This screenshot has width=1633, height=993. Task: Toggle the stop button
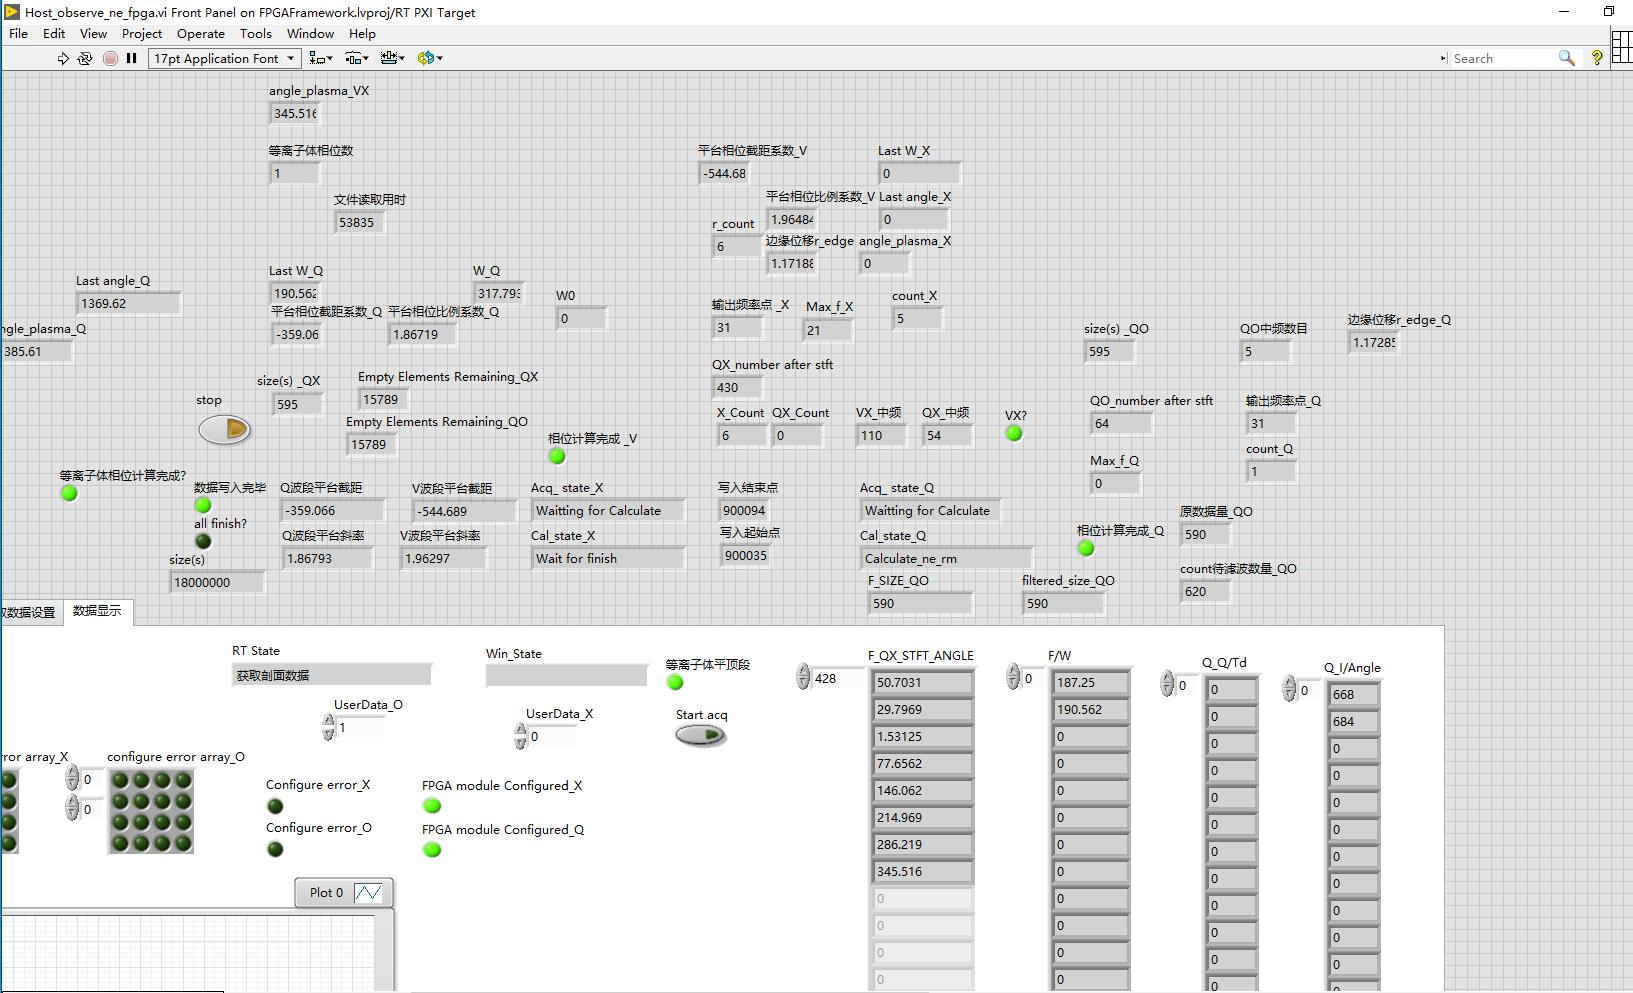tap(224, 430)
